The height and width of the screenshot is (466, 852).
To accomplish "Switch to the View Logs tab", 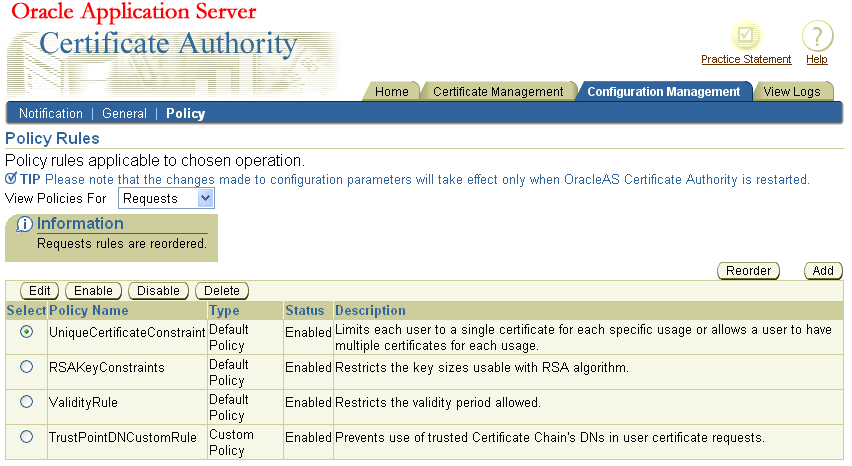I will tap(792, 91).
